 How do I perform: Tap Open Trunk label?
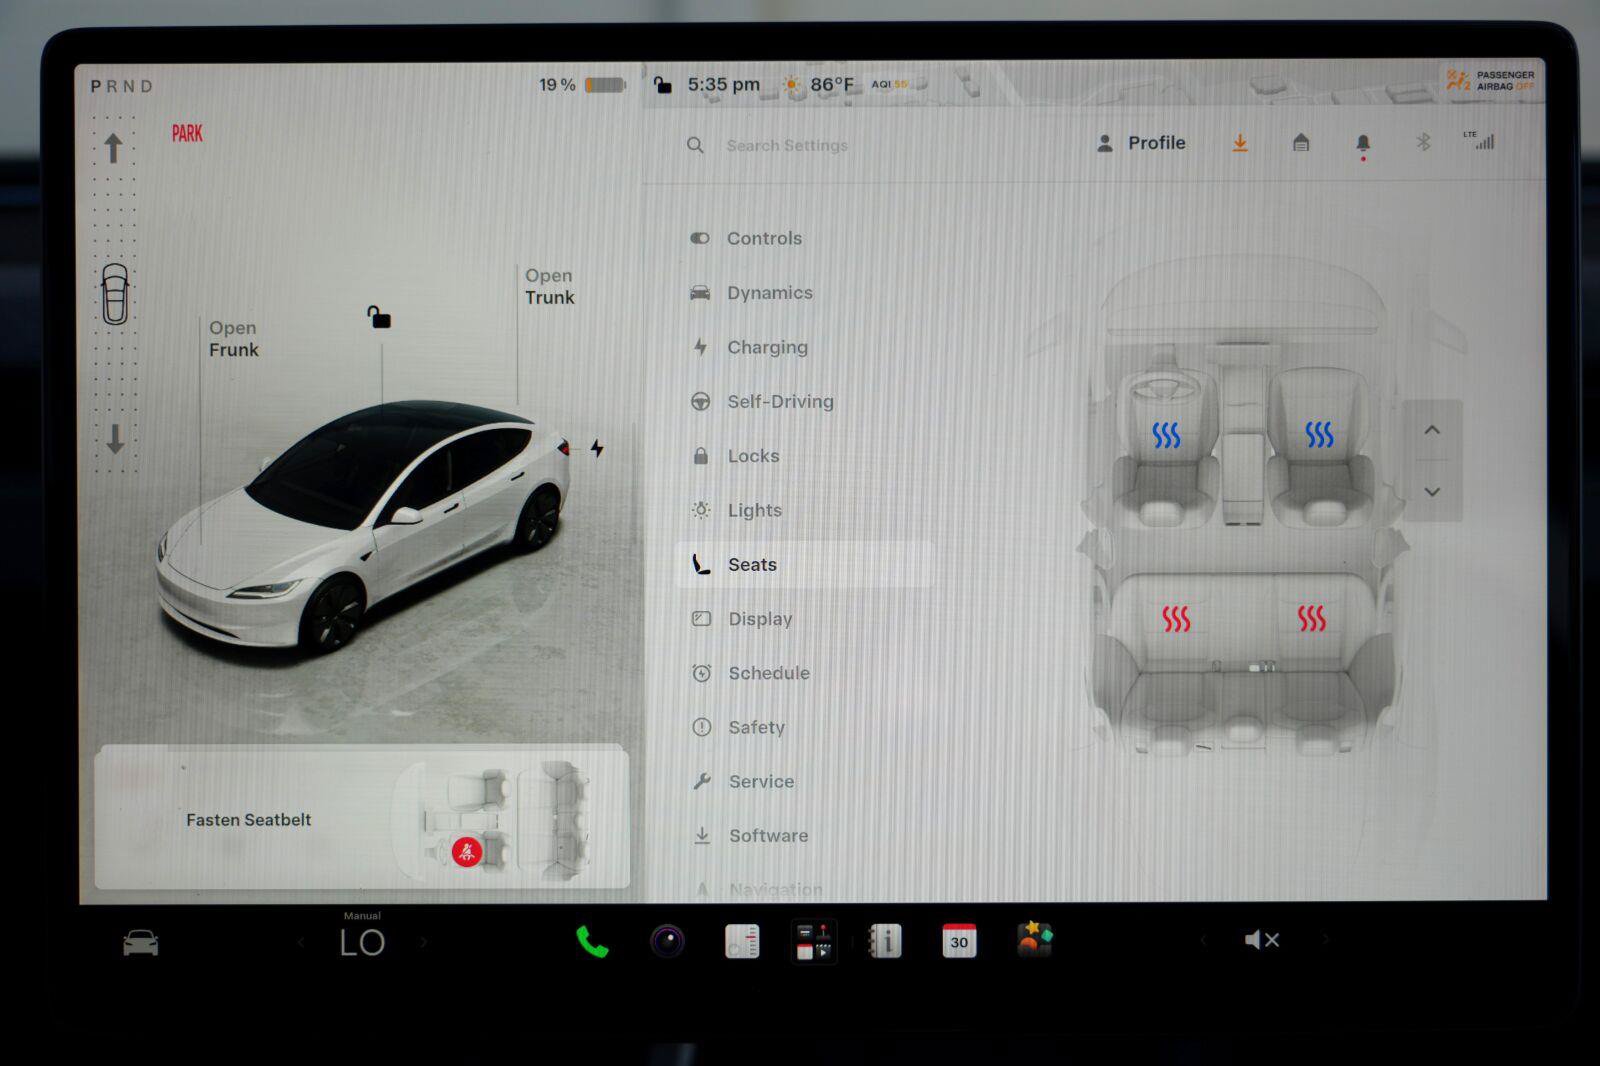coord(550,286)
